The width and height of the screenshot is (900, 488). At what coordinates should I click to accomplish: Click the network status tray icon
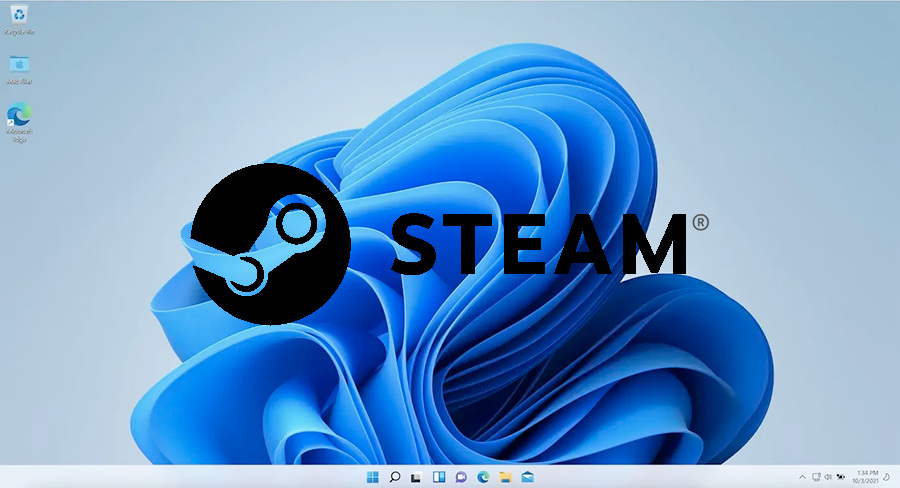pos(816,477)
